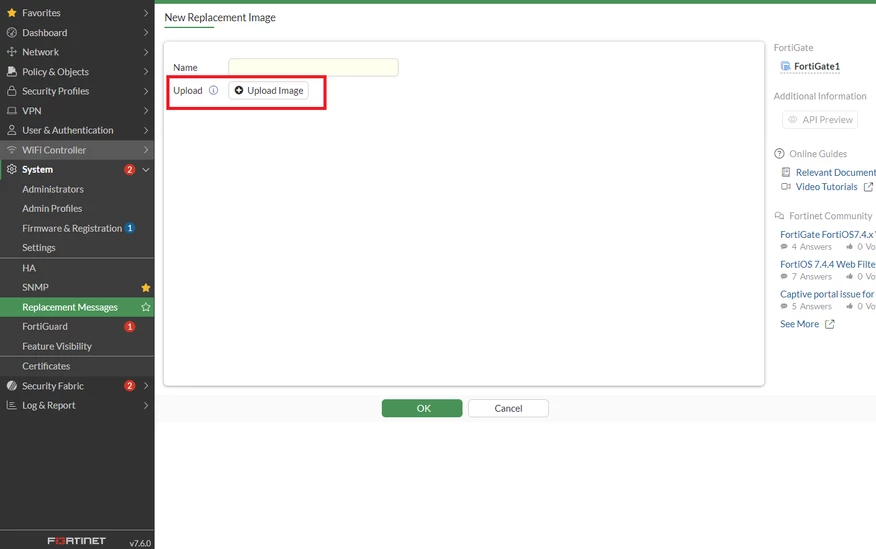Click the gold star beside SNMP

(x=146, y=288)
